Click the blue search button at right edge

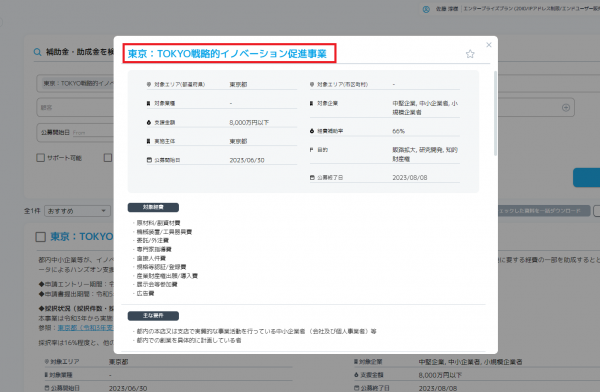click(x=586, y=178)
